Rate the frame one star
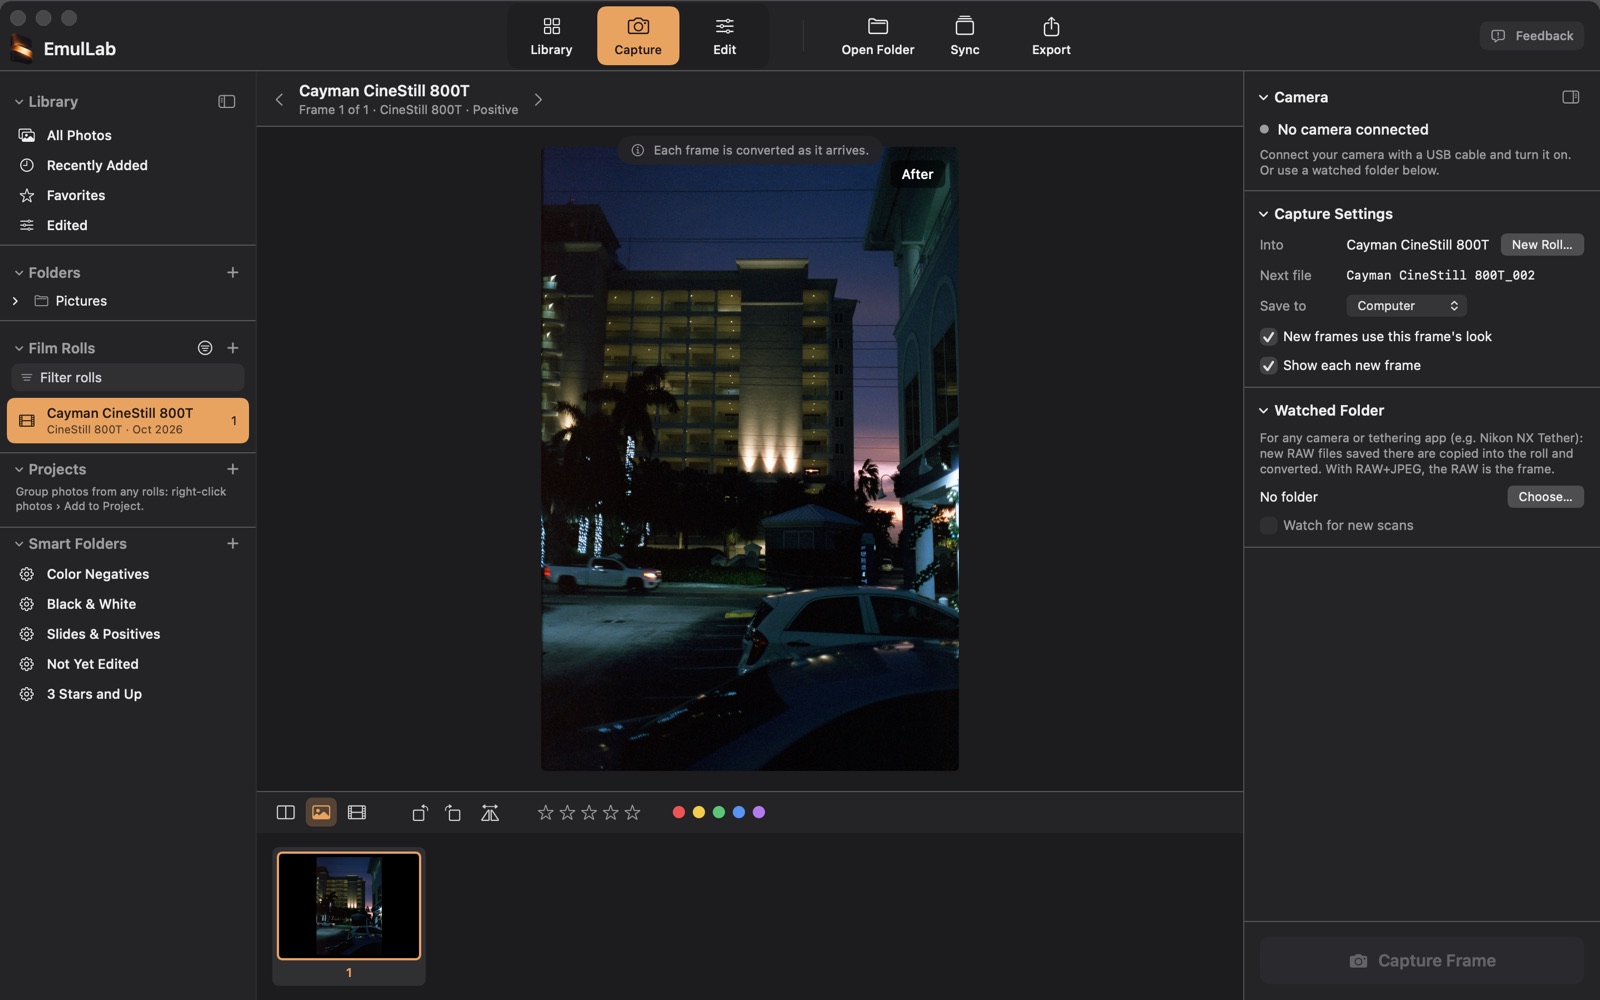This screenshot has height=1000, width=1600. 545,812
